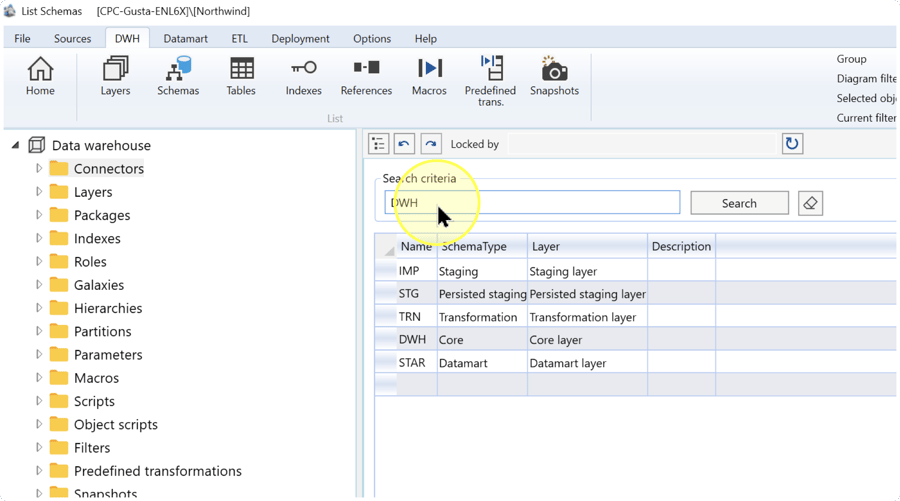Click the refresh icon next to Locked by
Image resolution: width=900 pixels, height=501 pixels.
tap(792, 143)
